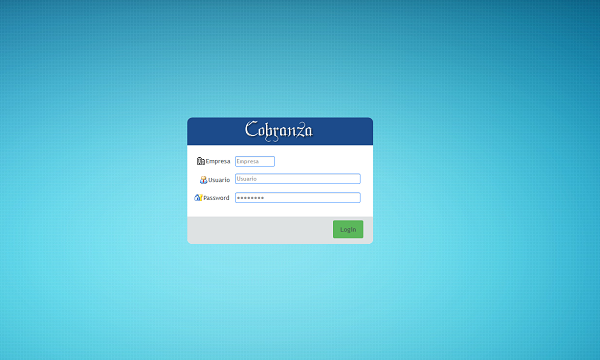Screen dimensions: 600x360
Task: Click the Cobranza gothic logo
Action: click(279, 131)
